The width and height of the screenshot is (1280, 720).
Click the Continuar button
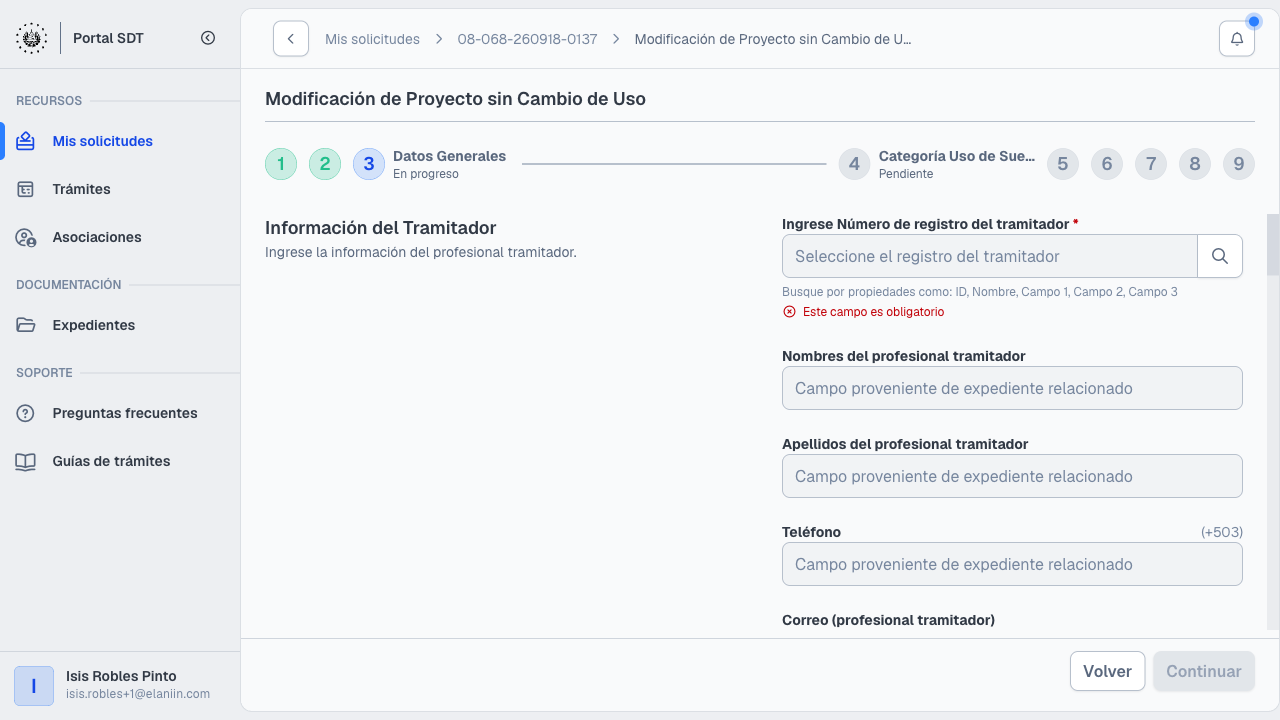click(1204, 671)
